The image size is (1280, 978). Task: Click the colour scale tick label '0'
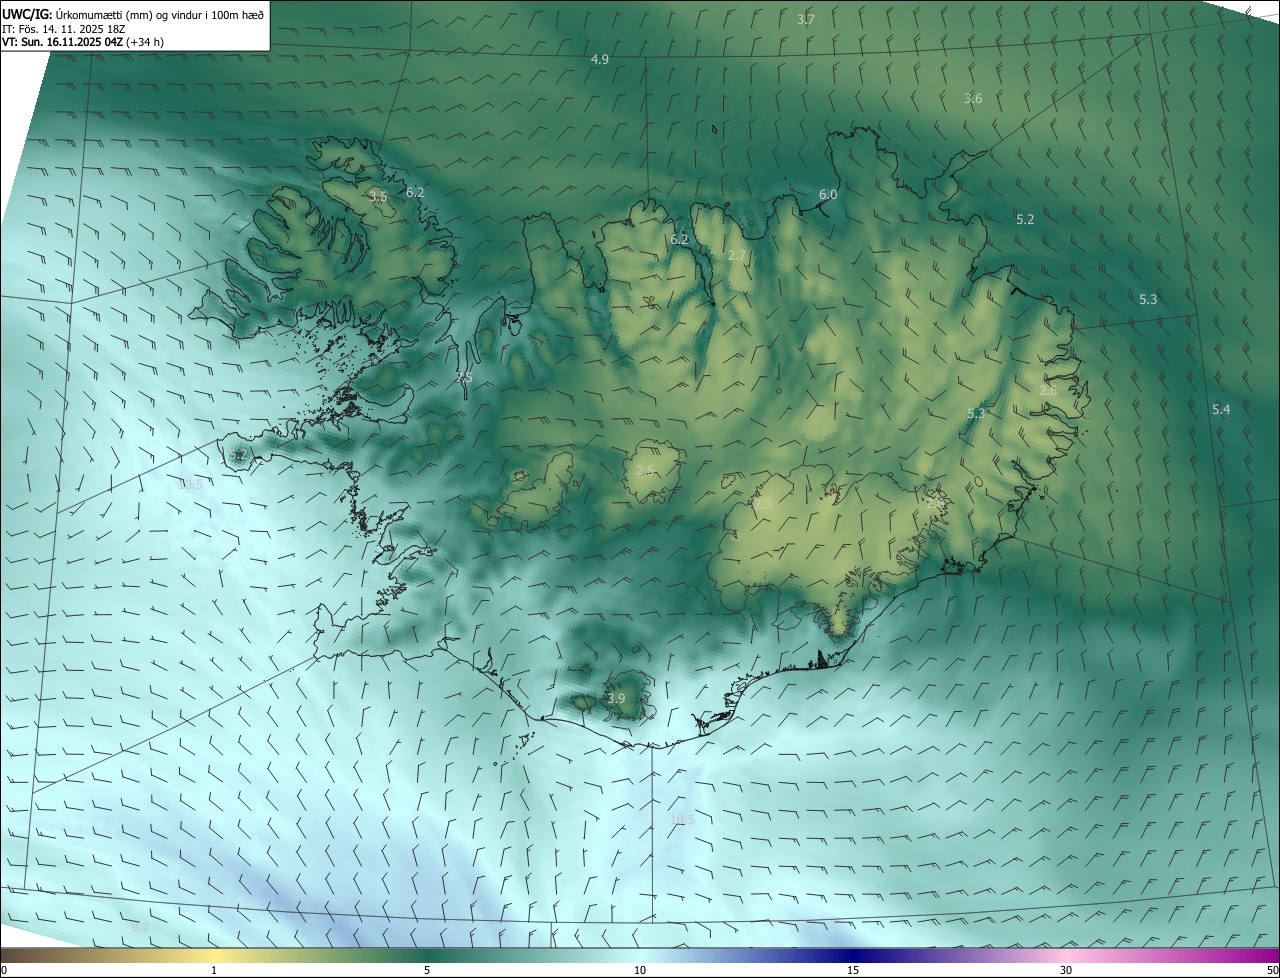(x=4, y=970)
